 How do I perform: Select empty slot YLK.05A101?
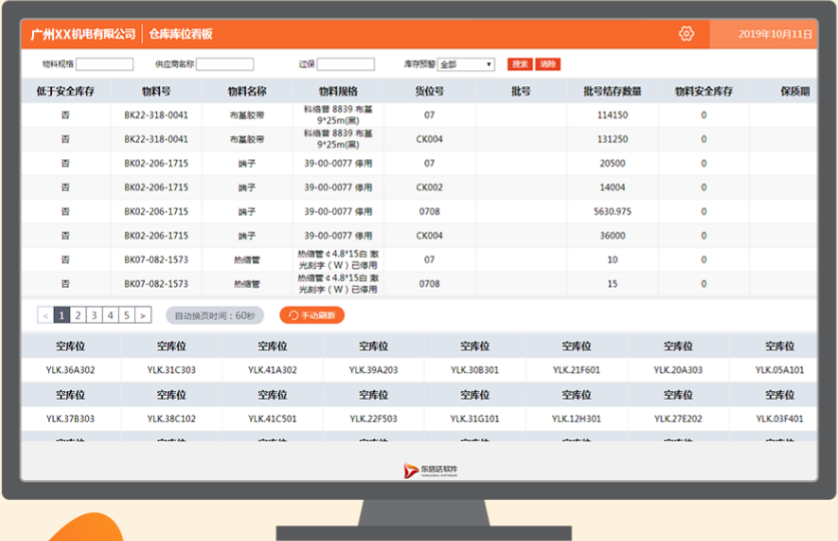pos(779,370)
